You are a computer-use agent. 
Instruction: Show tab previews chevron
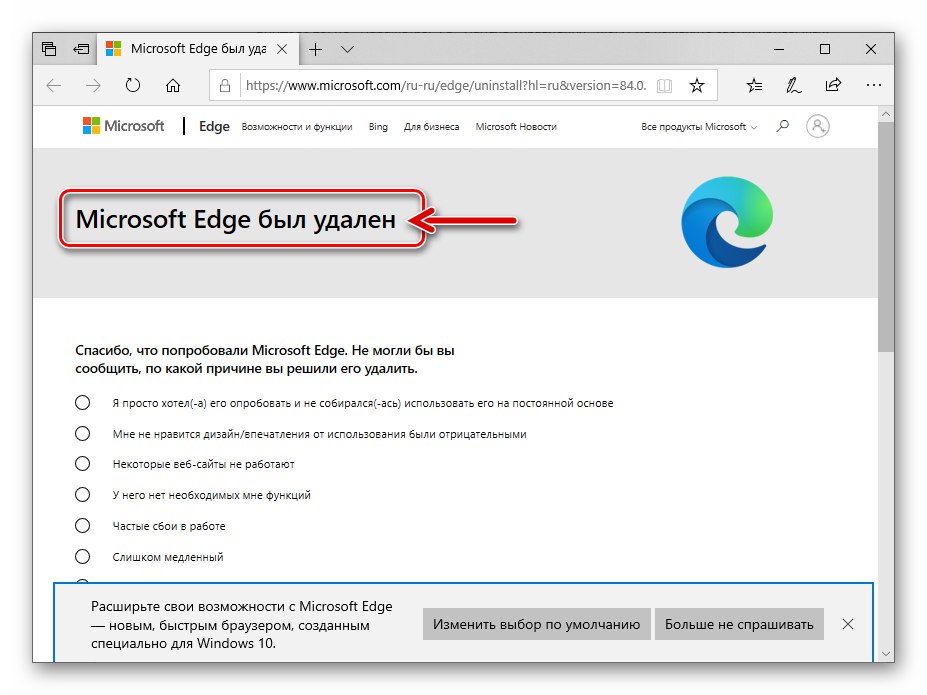pos(348,49)
